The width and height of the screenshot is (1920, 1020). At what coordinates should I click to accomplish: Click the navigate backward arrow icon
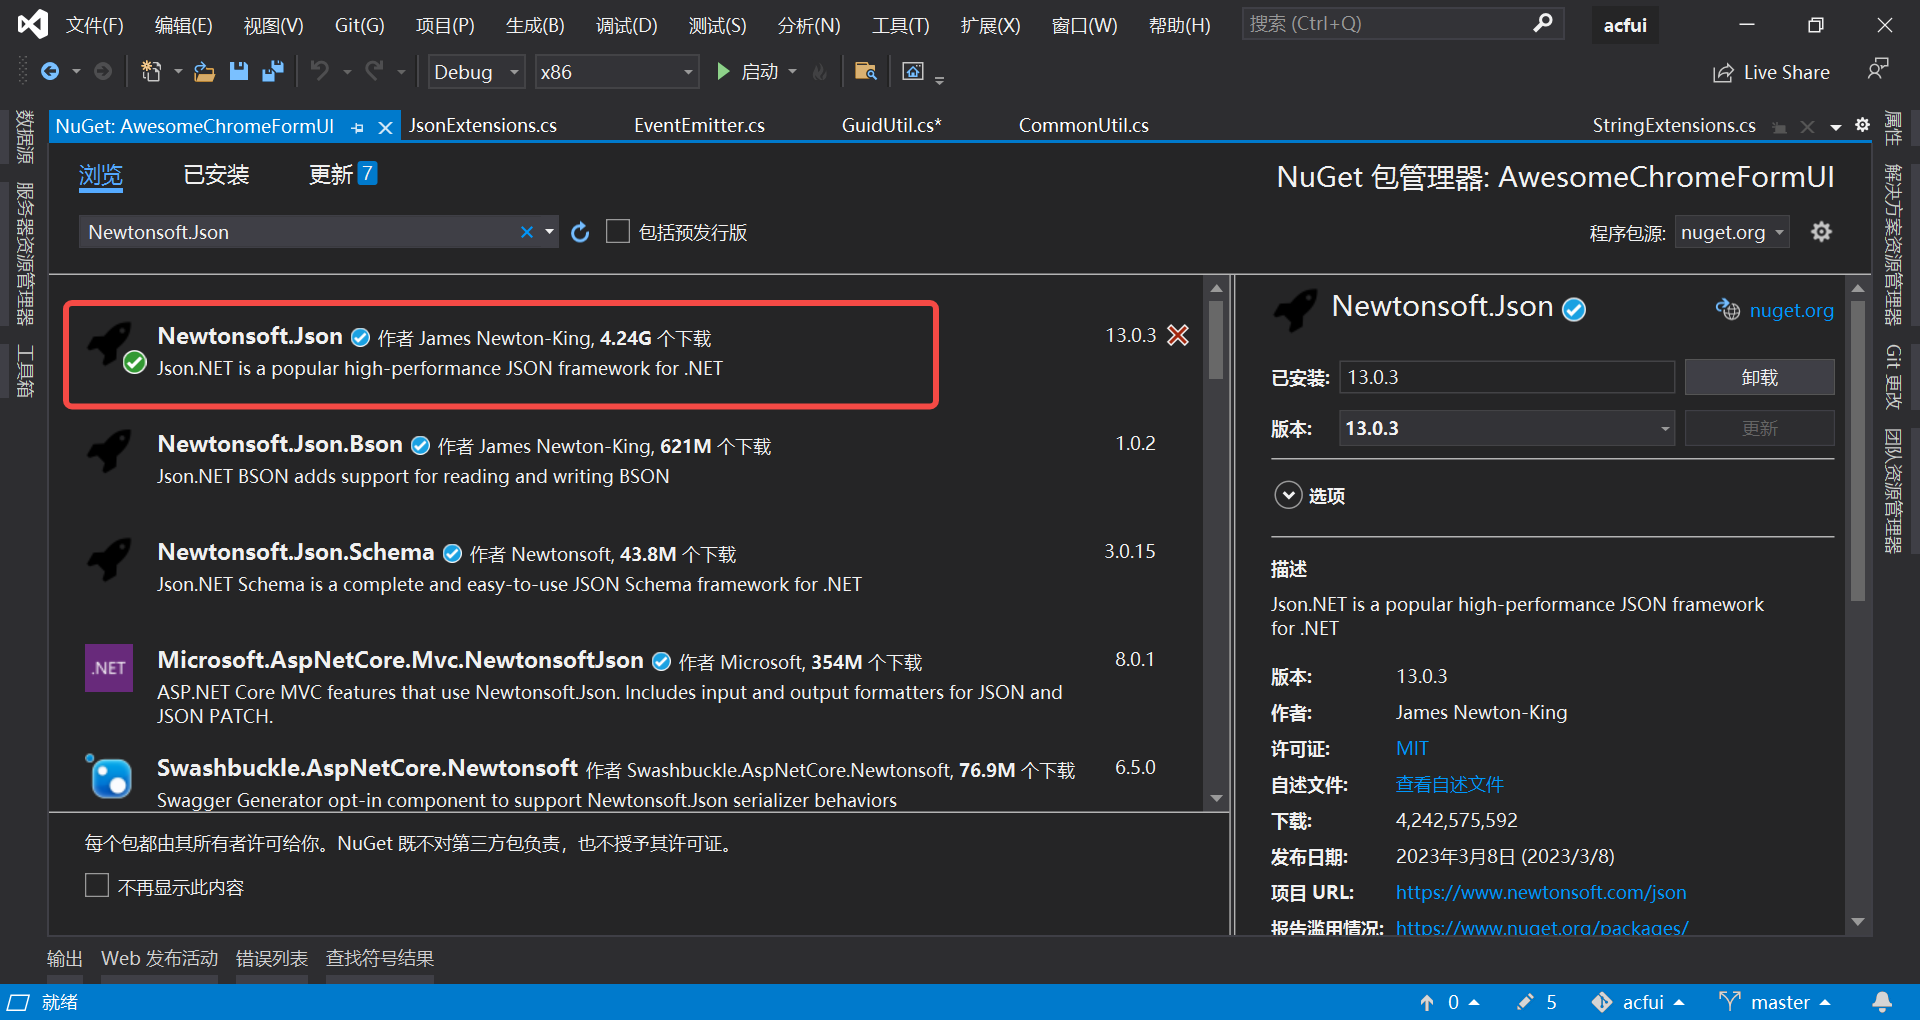(x=50, y=71)
